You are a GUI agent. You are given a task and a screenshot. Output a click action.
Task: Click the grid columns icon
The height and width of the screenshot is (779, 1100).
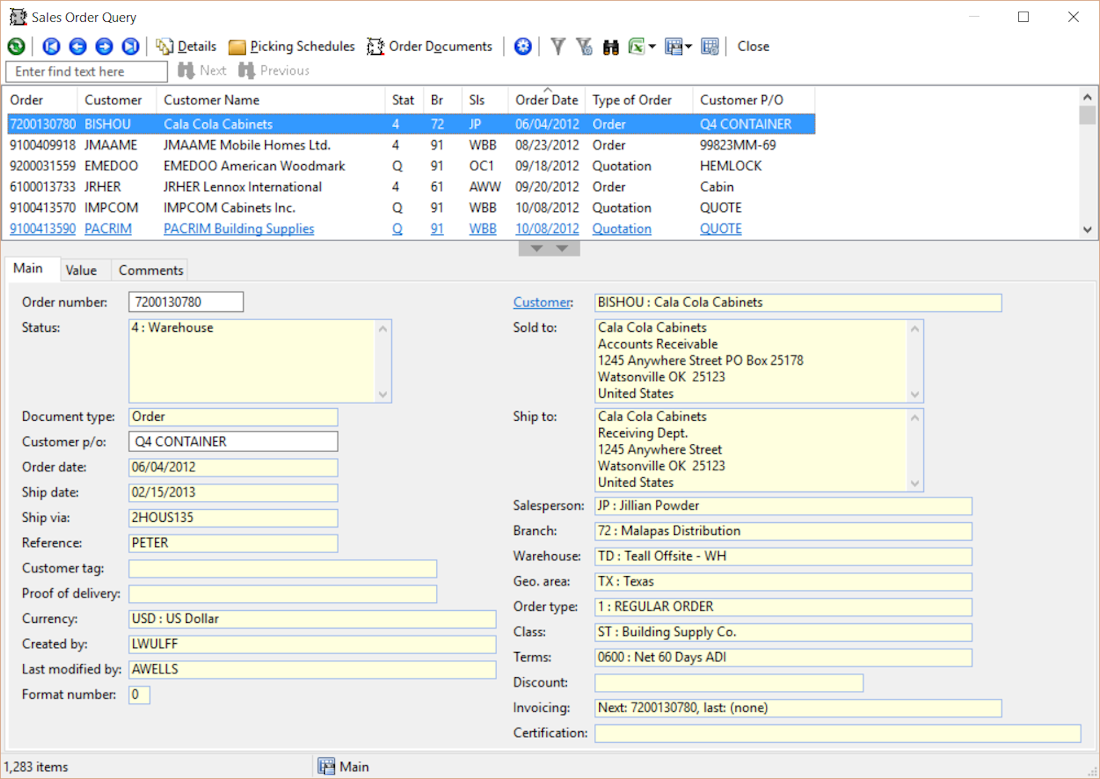point(710,46)
